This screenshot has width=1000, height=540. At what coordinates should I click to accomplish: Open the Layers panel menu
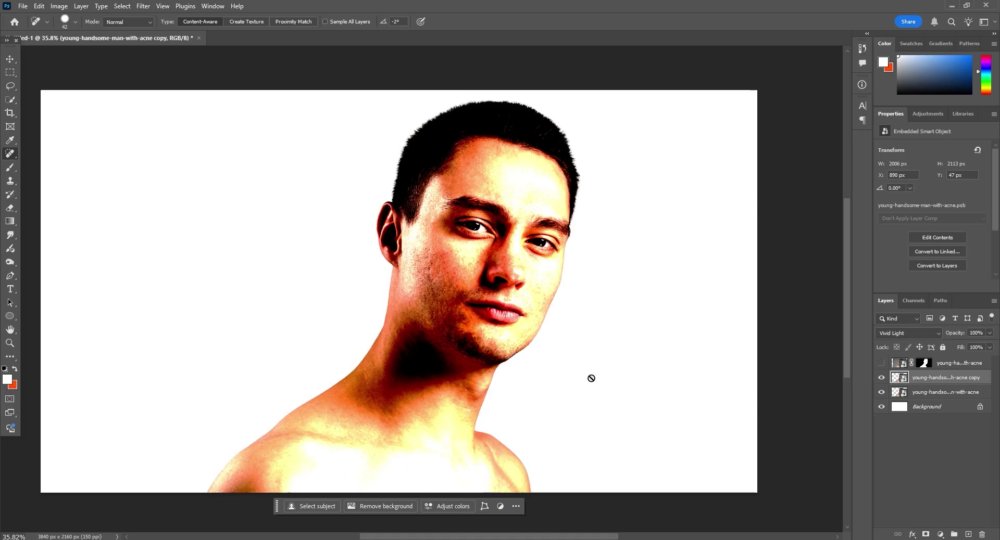point(994,301)
